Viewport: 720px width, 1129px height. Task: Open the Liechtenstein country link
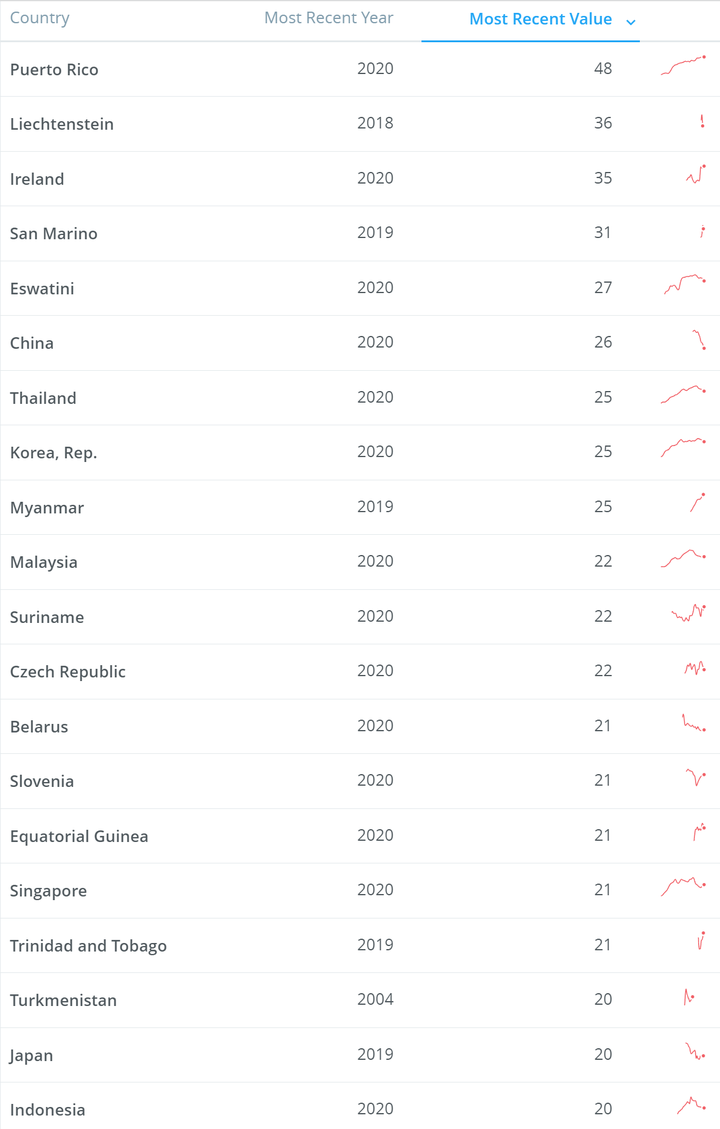pos(62,124)
